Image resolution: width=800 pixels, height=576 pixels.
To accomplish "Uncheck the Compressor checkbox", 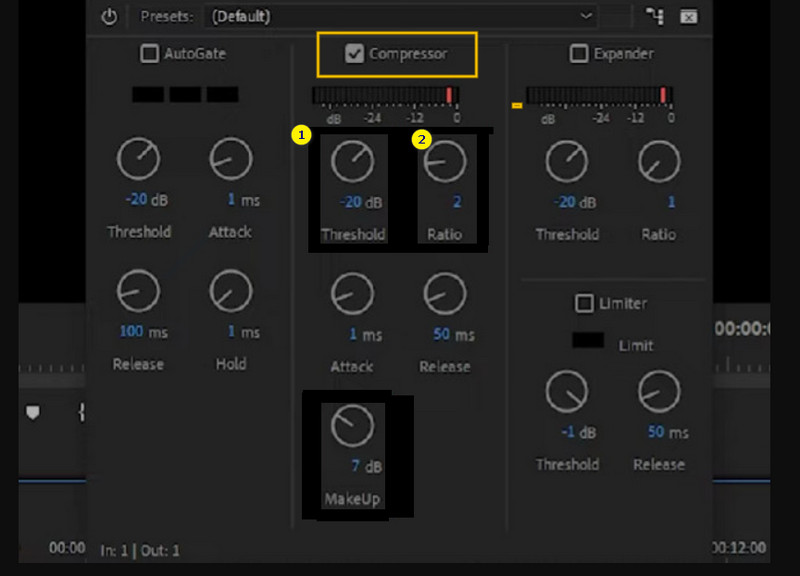I will pos(354,54).
